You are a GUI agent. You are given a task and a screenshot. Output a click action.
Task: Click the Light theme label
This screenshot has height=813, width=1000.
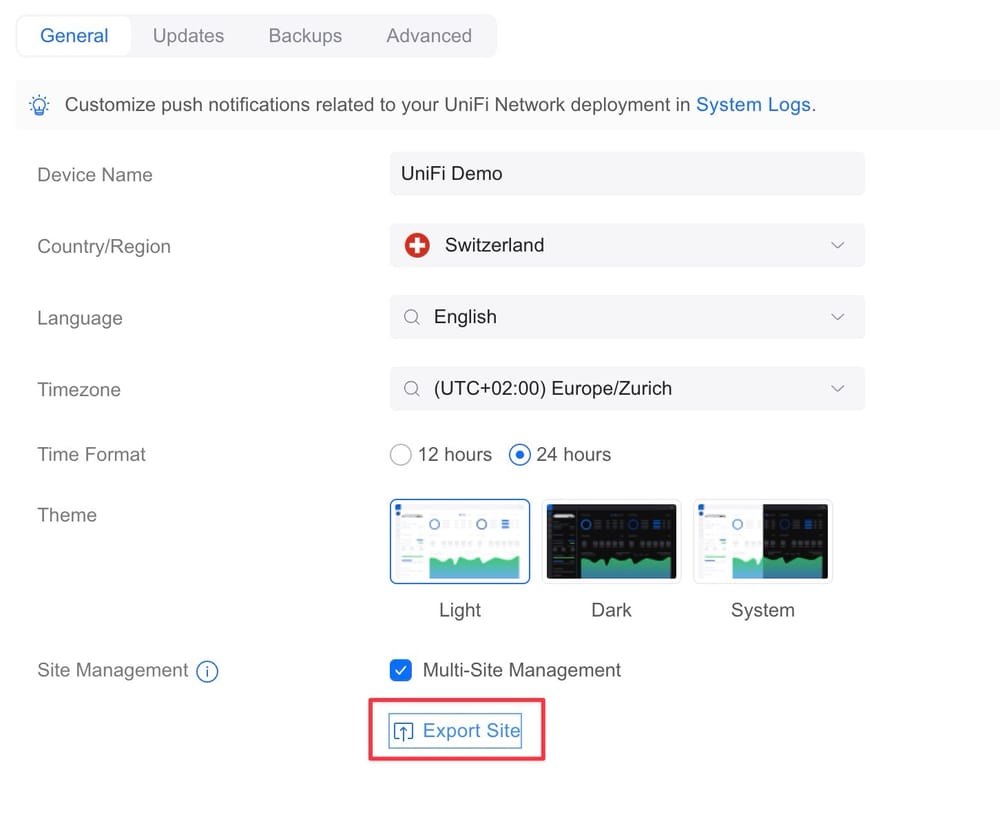tap(460, 610)
